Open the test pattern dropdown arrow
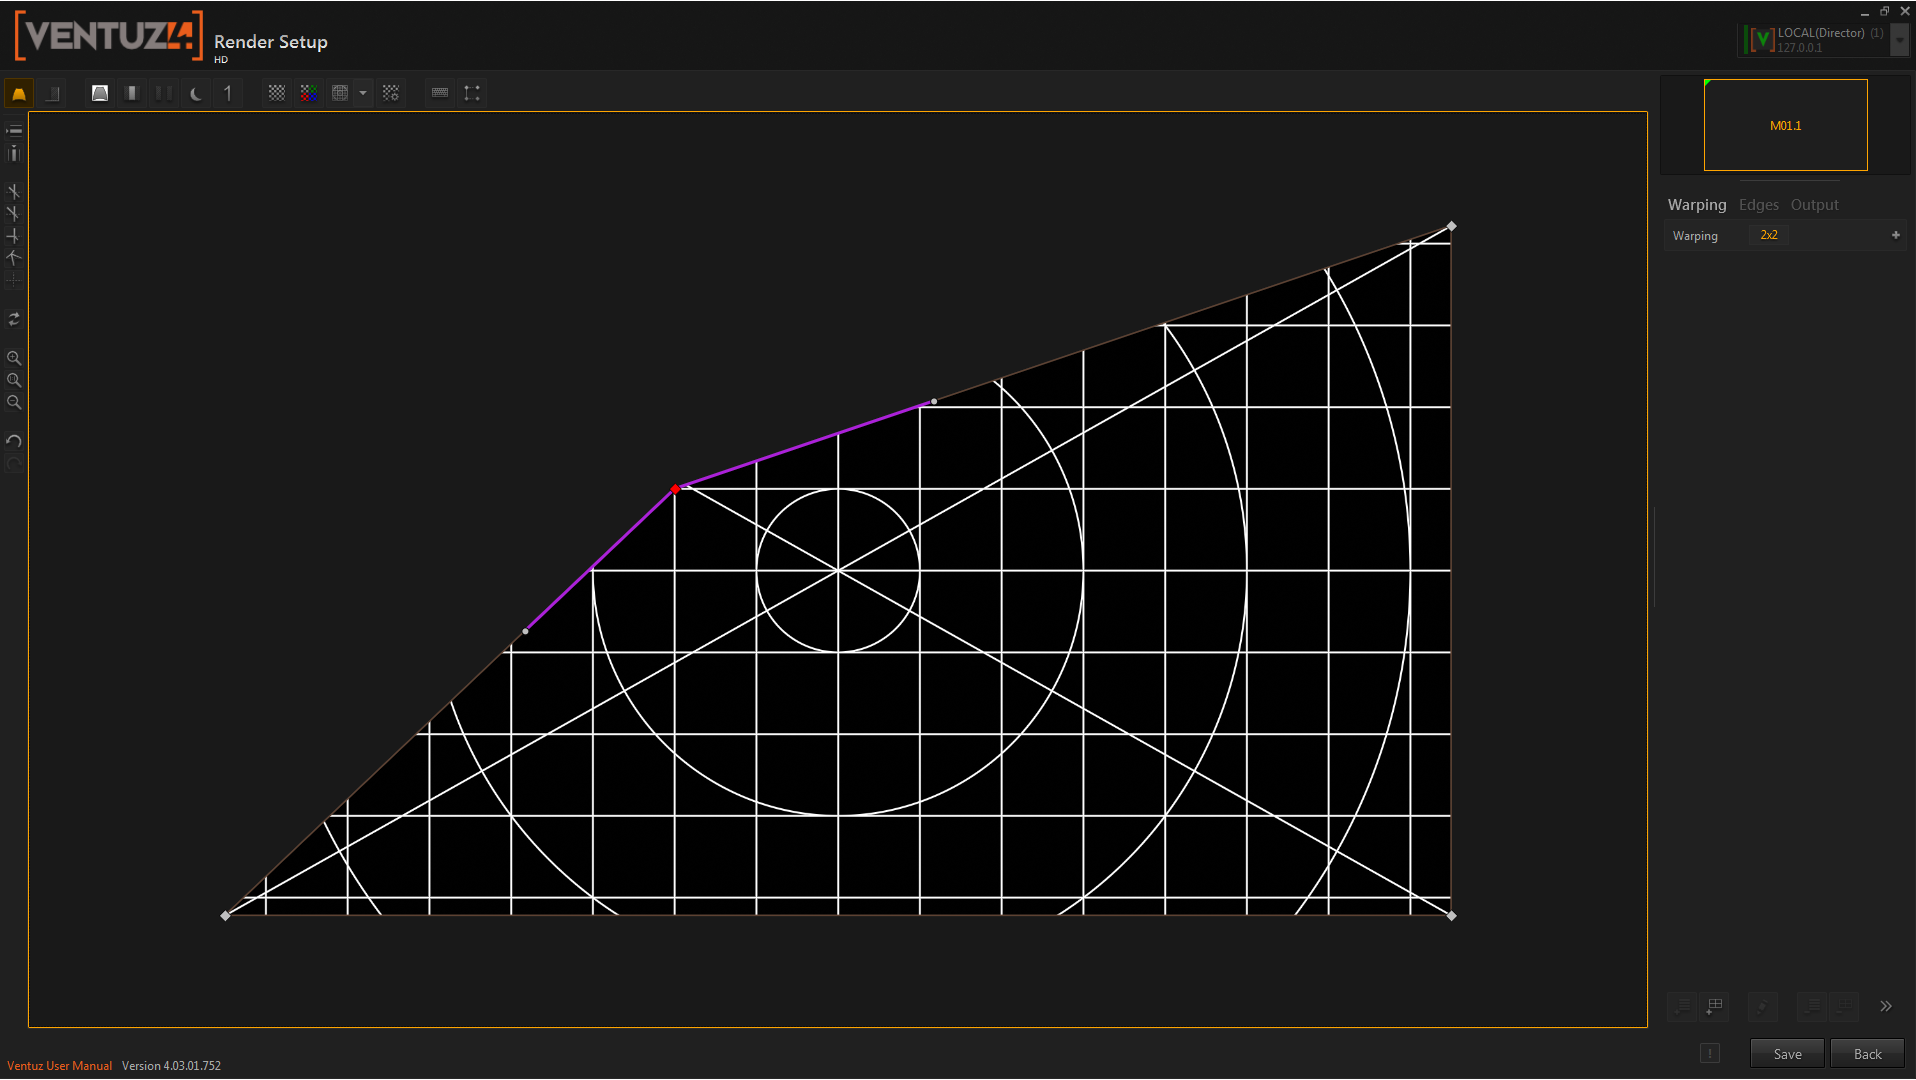1916x1080 pixels. (x=363, y=93)
